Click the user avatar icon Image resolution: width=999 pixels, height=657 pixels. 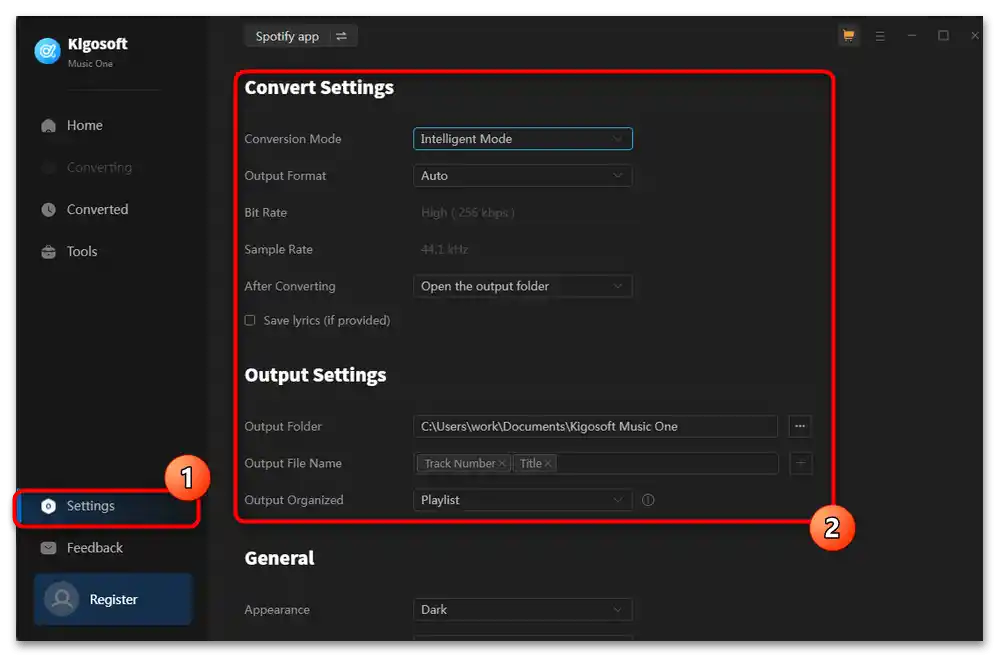tap(62, 600)
